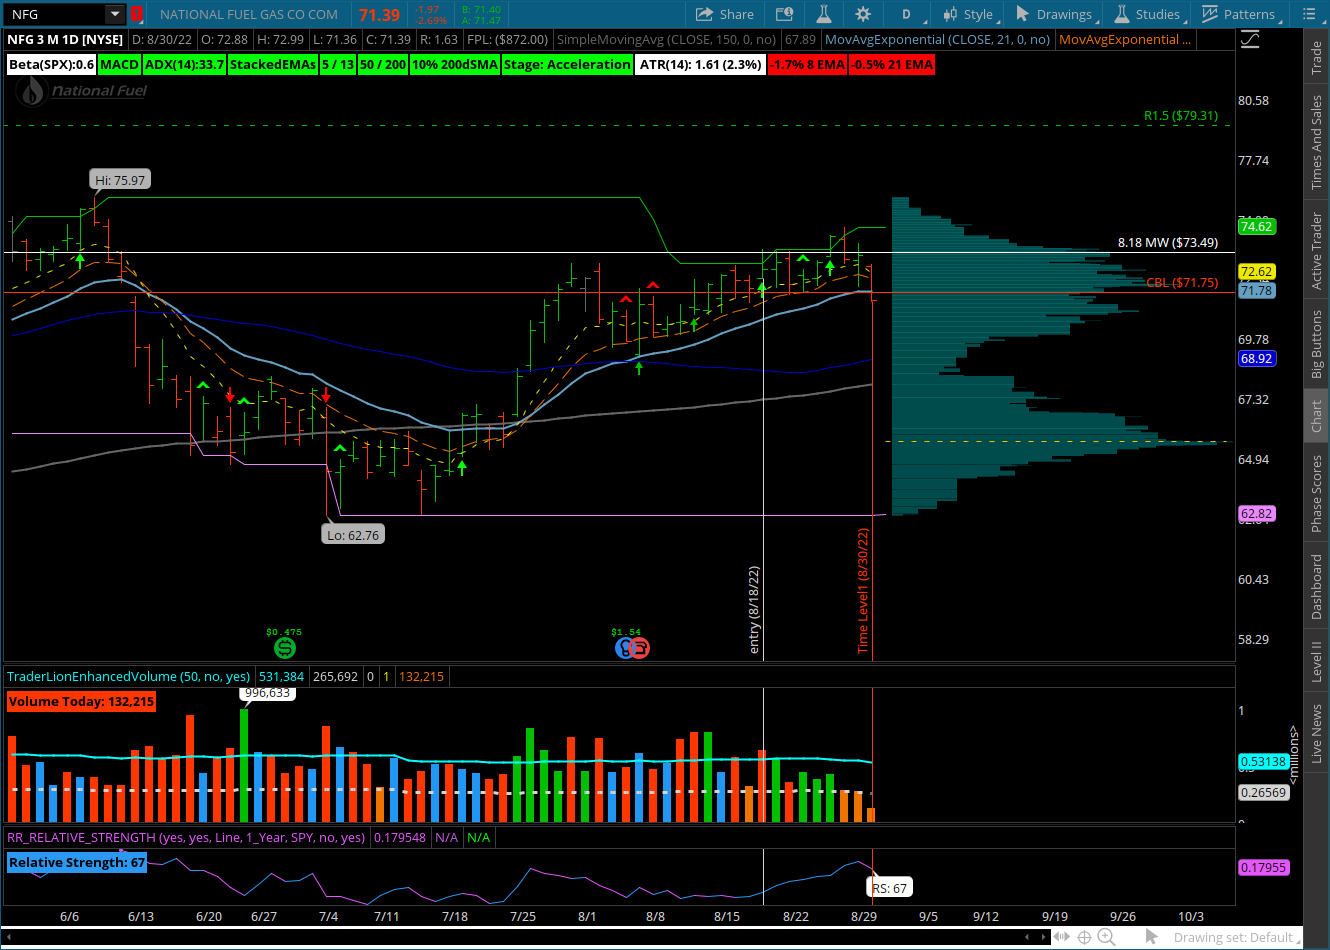Open the D timeframe dropdown
This screenshot has width=1330, height=950.
911,14
